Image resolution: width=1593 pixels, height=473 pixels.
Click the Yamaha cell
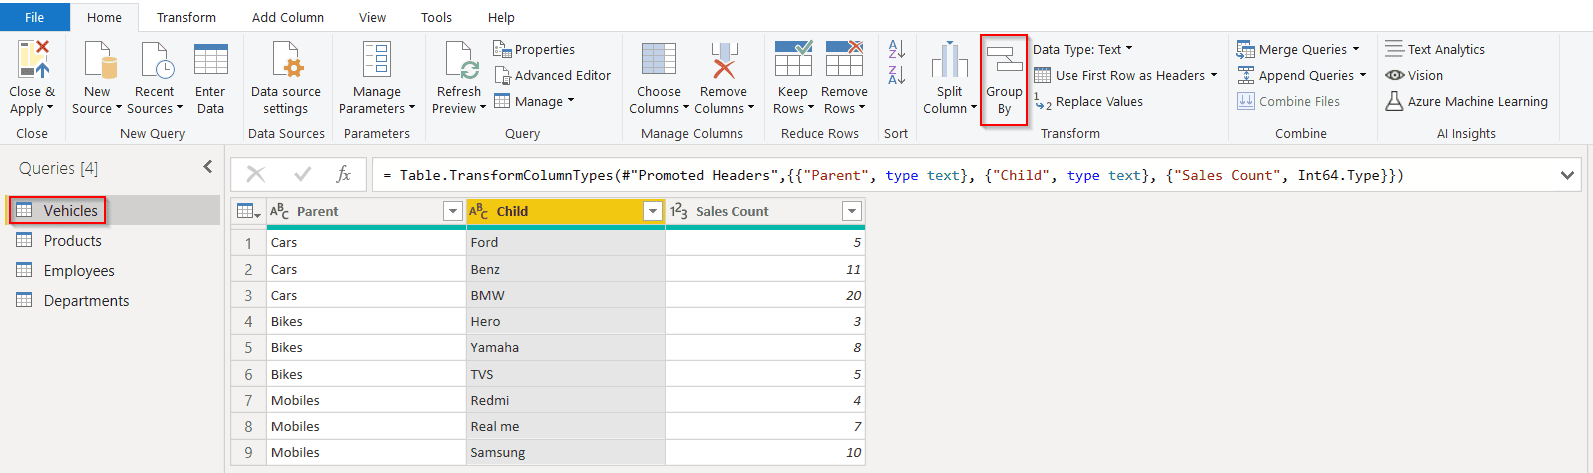(565, 347)
